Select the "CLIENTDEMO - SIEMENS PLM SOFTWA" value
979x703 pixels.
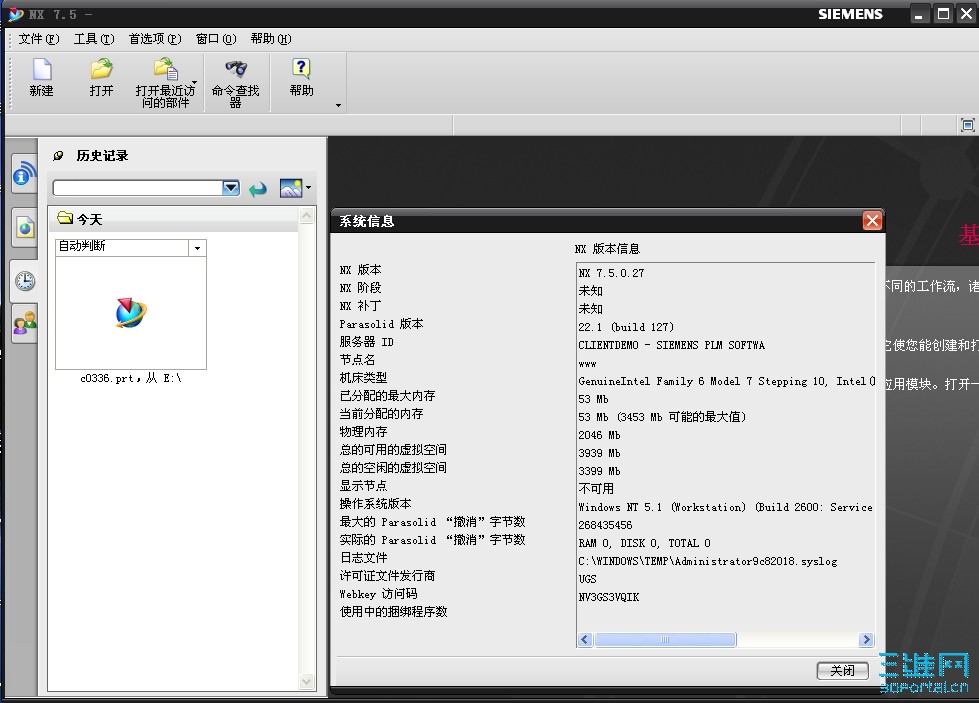coord(671,345)
